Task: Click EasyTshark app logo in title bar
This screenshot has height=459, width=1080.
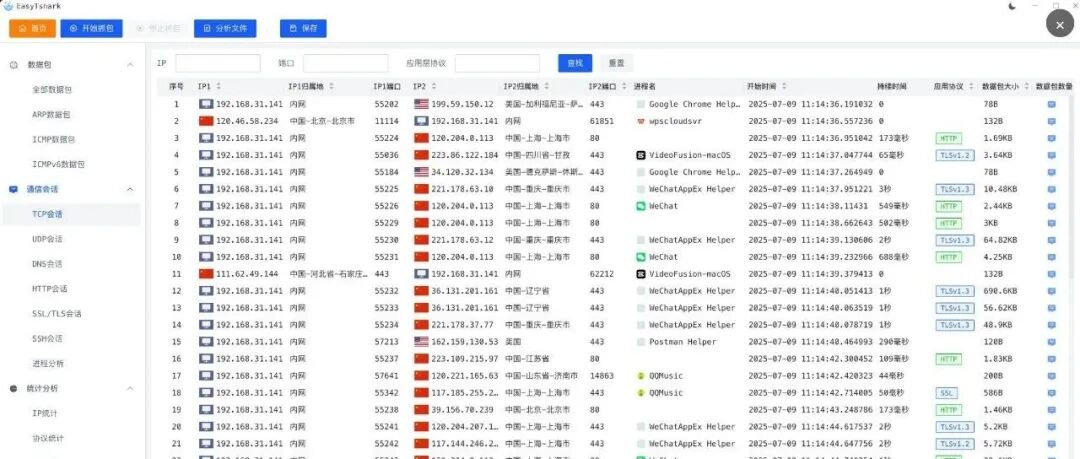Action: pyautogui.click(x=8, y=6)
